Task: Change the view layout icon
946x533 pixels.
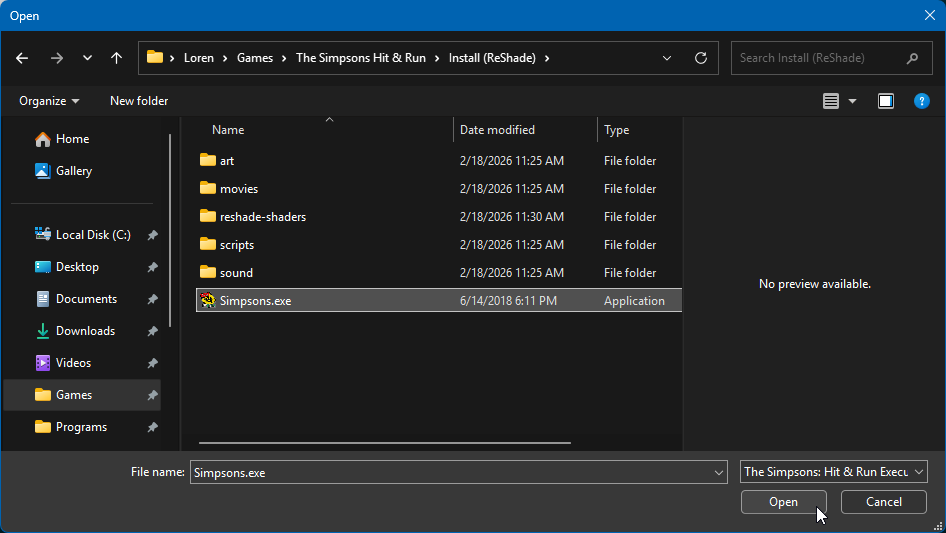Action: coord(831,101)
